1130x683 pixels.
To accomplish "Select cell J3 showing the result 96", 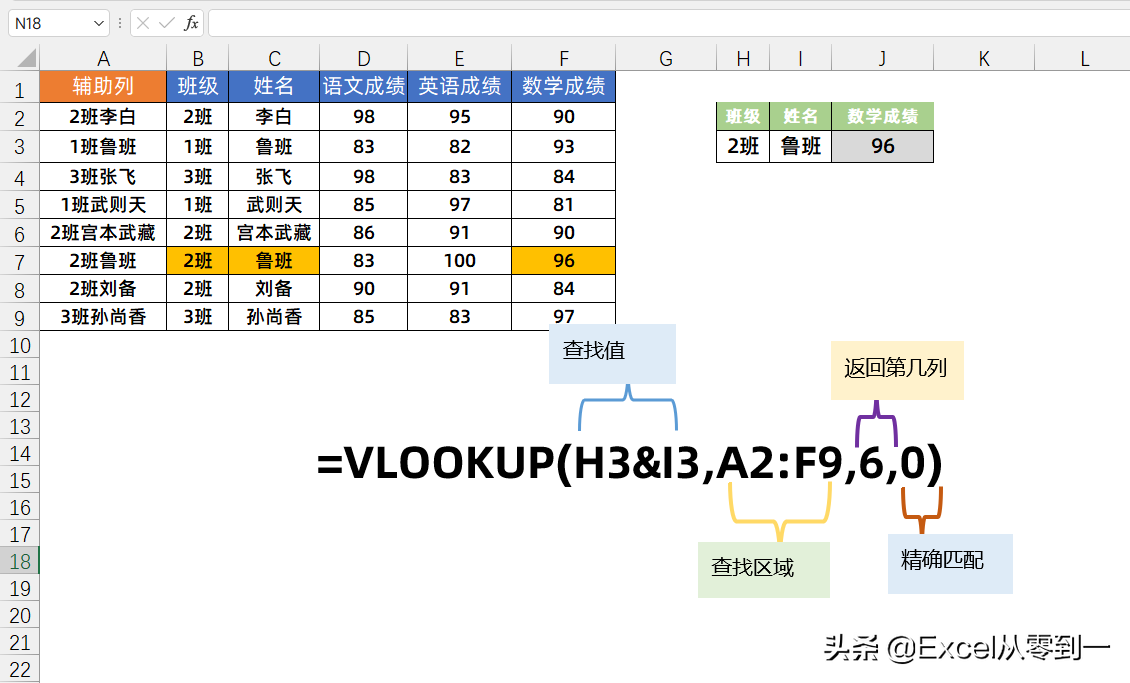I will (882, 146).
